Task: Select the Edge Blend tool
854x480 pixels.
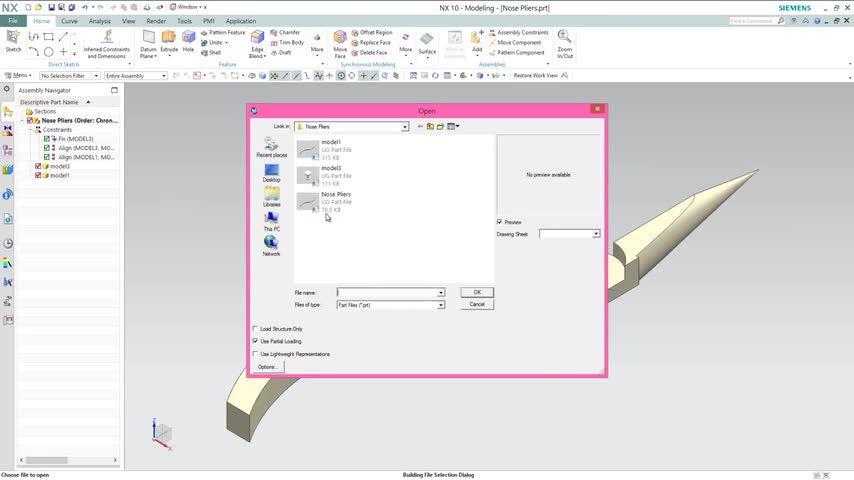Action: click(257, 44)
